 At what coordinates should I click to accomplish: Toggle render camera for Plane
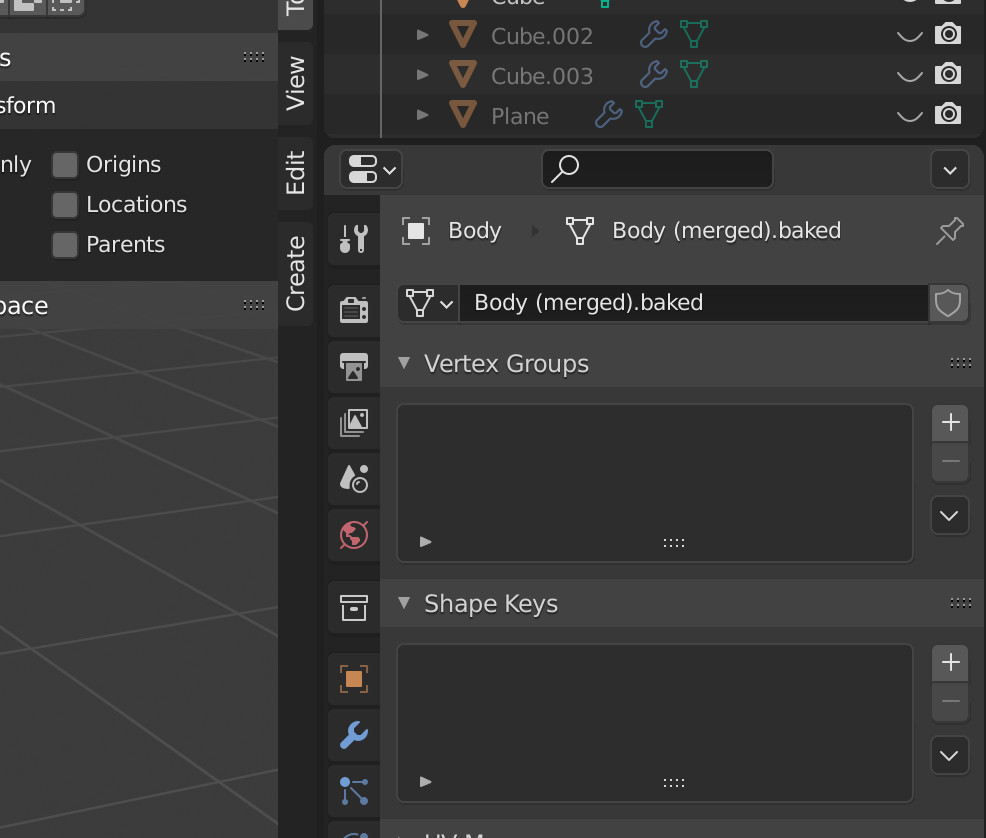point(948,114)
